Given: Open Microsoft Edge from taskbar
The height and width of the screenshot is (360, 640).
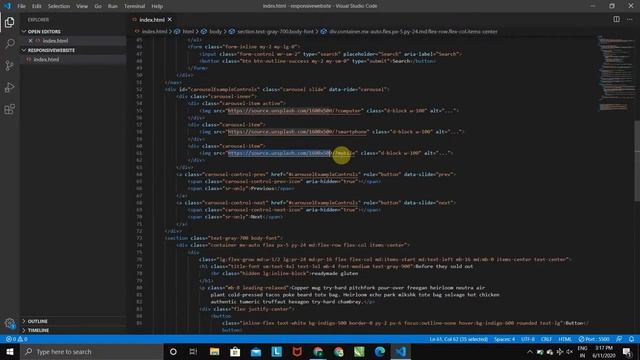Looking at the screenshot, I should 380,351.
